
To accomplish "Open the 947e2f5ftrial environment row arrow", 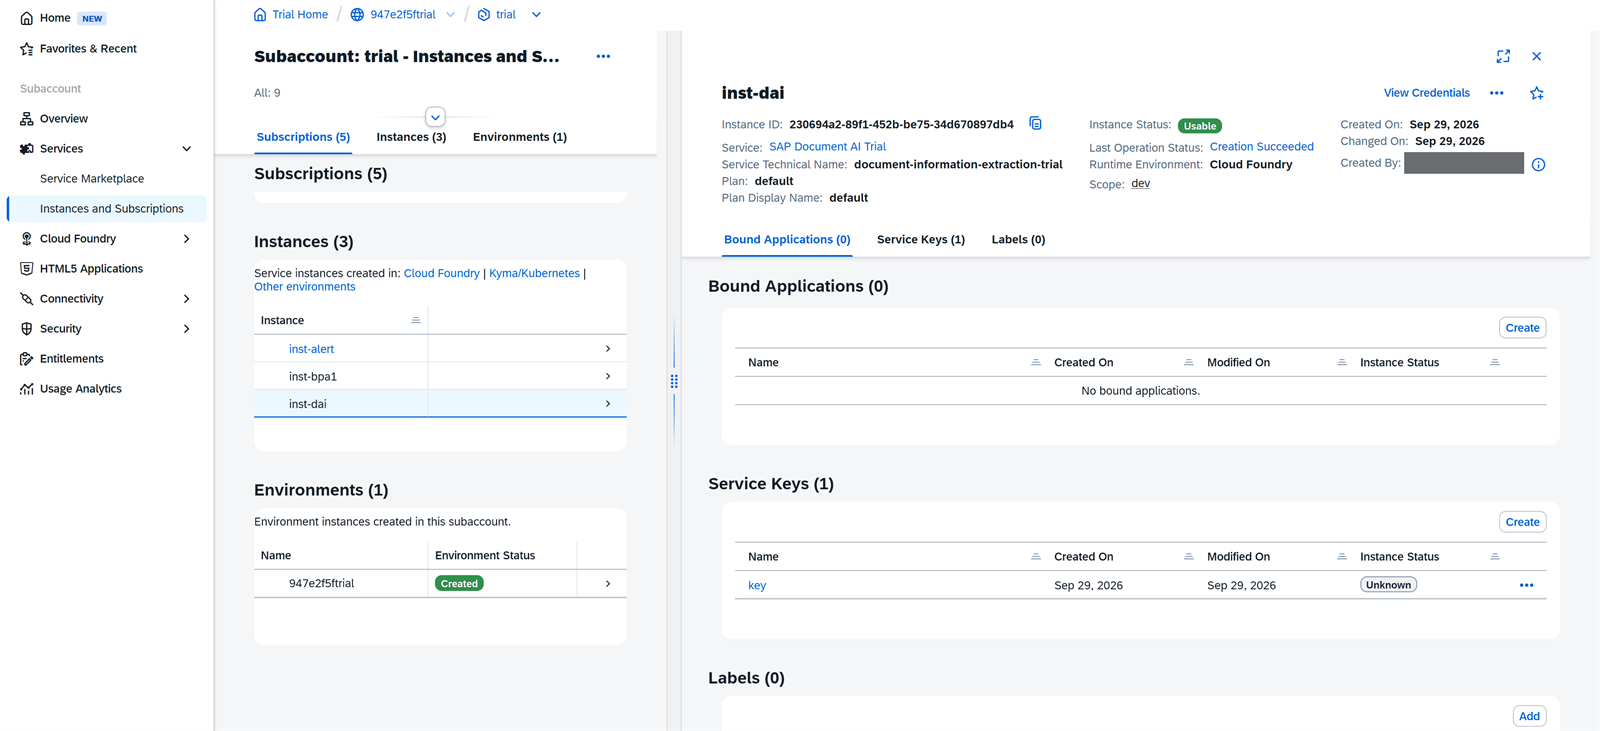I will click(x=608, y=583).
